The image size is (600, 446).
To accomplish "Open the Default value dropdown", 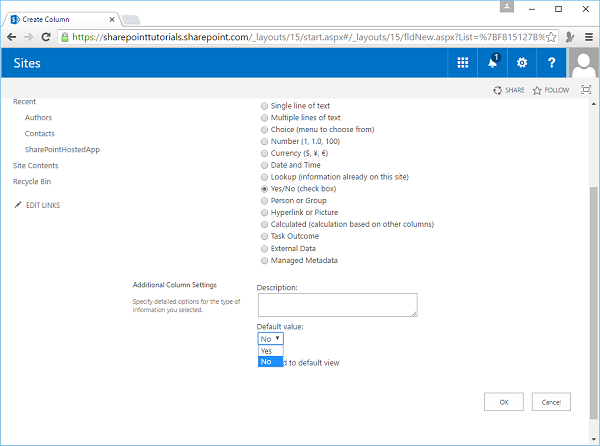I will 271,339.
